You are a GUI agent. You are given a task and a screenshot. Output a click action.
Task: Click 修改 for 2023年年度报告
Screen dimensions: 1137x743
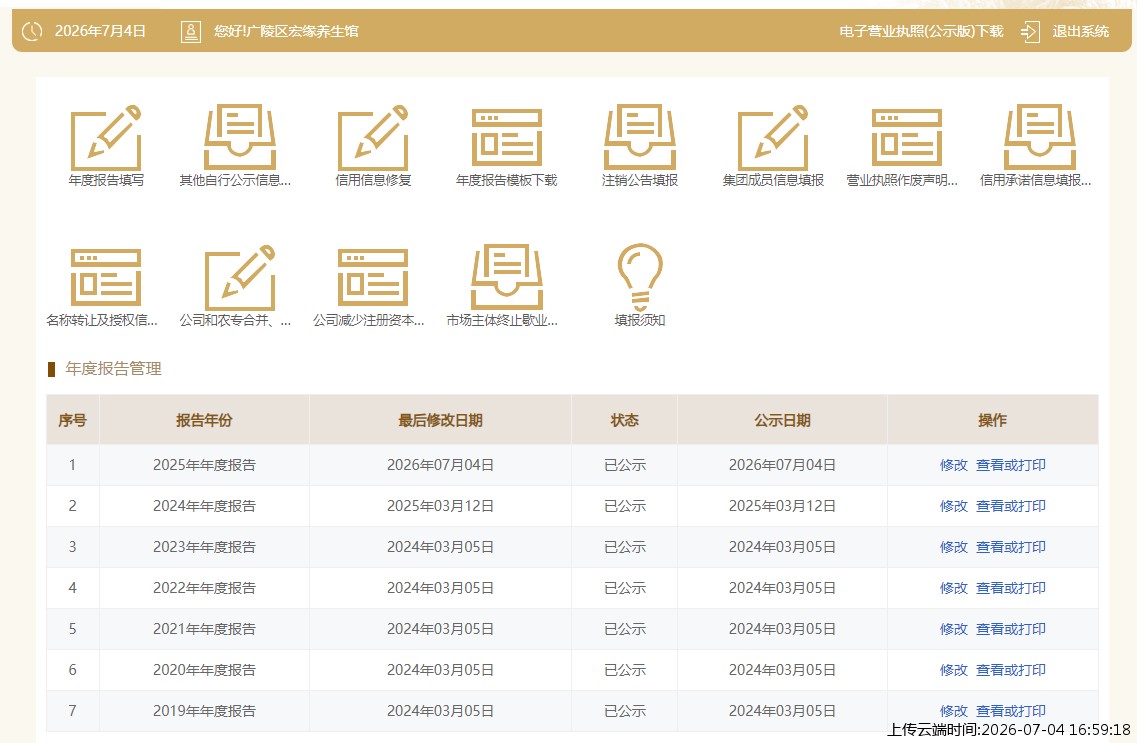pyautogui.click(x=954, y=547)
